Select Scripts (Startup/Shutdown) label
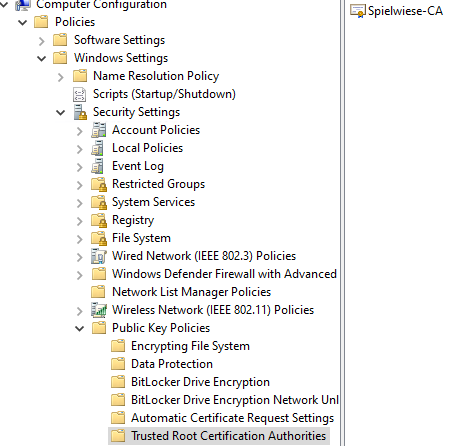The width and height of the screenshot is (450, 446). (164, 94)
